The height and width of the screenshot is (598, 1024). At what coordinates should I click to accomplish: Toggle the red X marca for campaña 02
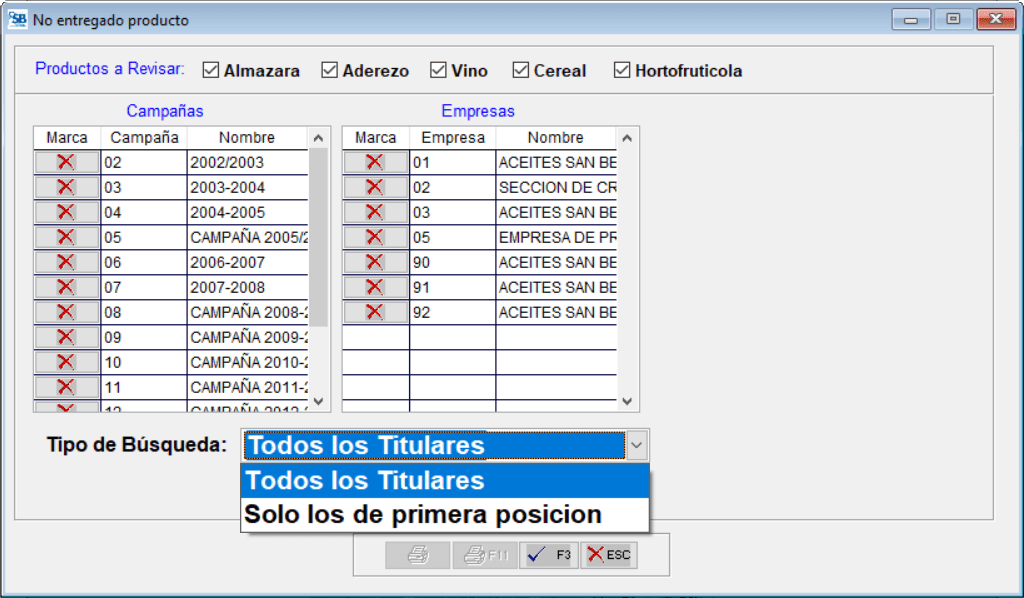(66, 161)
